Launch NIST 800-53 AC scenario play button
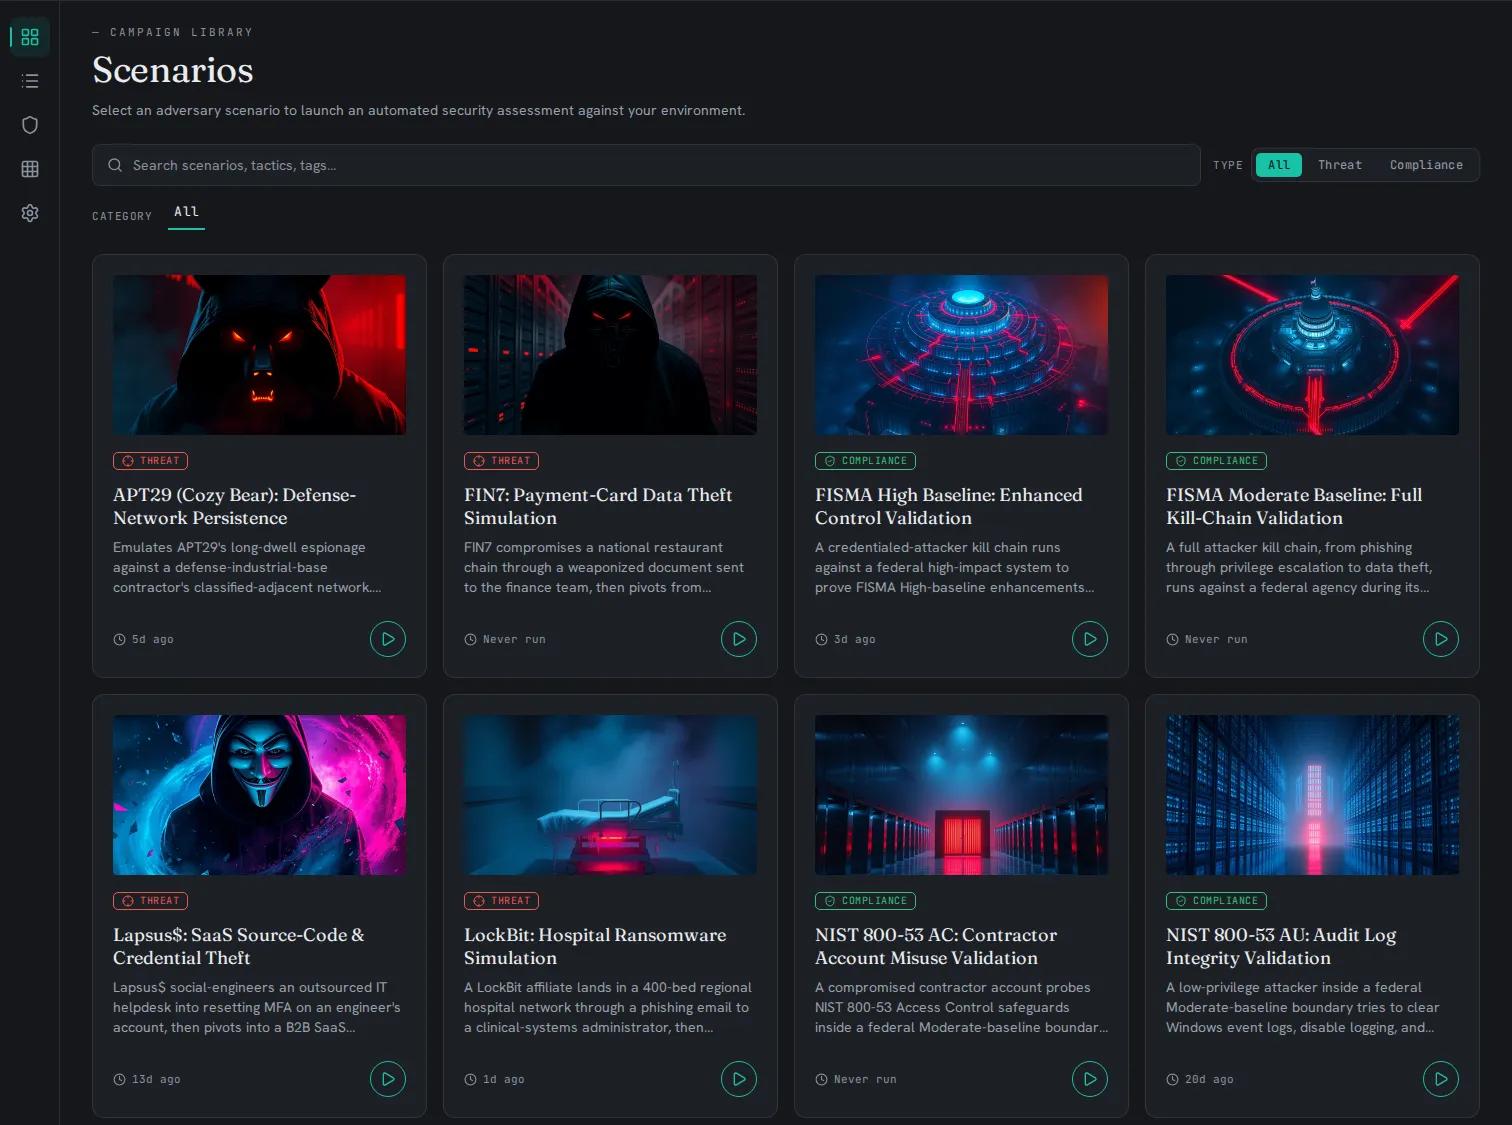This screenshot has height=1125, width=1512. pyautogui.click(x=1090, y=1079)
